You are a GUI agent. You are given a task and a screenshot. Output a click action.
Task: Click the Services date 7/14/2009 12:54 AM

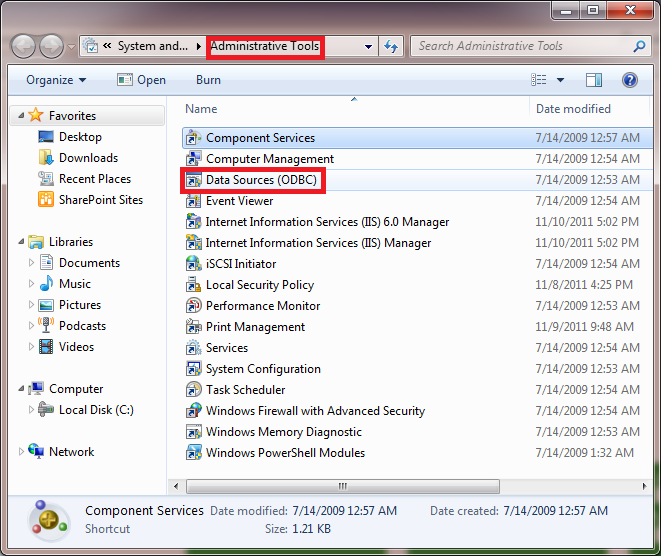point(587,348)
